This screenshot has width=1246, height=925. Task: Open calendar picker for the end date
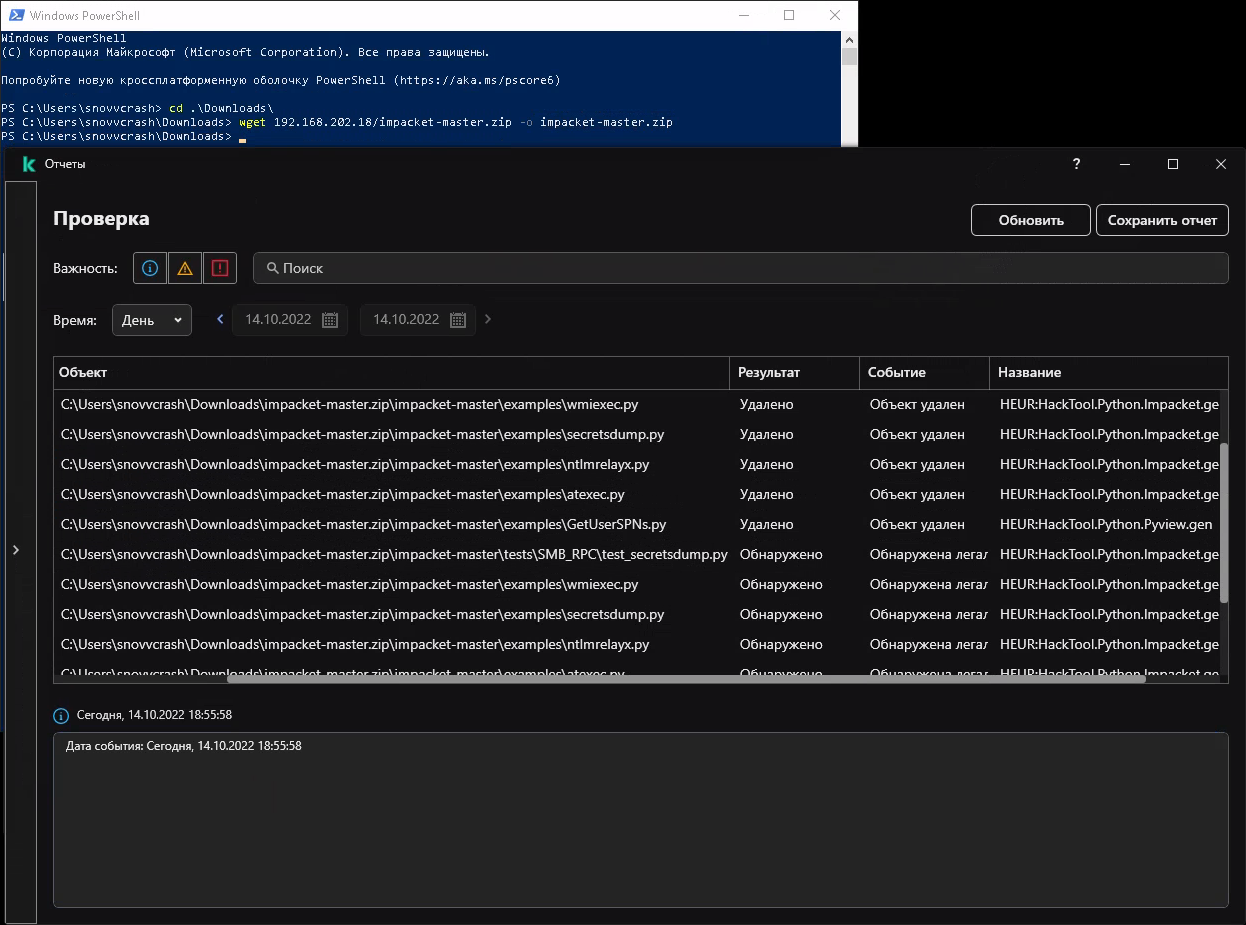tap(458, 319)
